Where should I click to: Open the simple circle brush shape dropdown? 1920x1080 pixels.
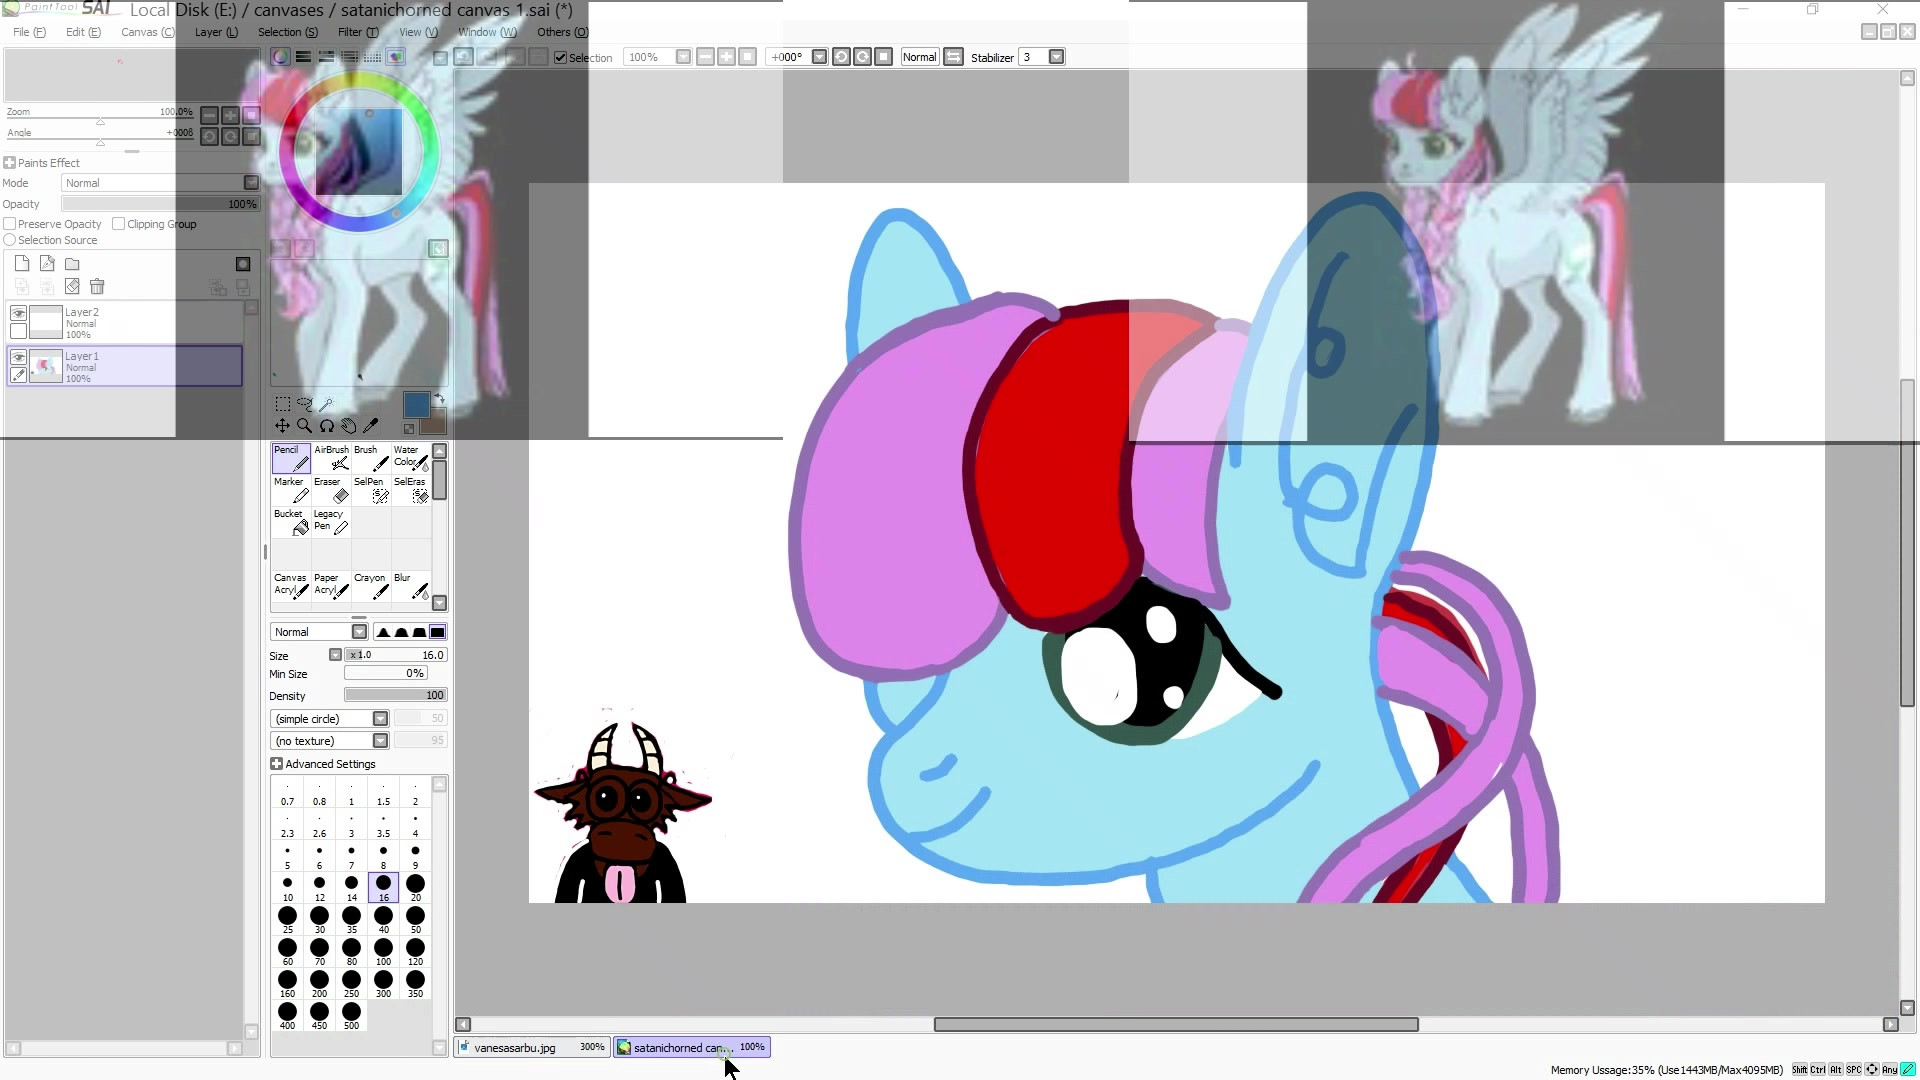click(380, 719)
